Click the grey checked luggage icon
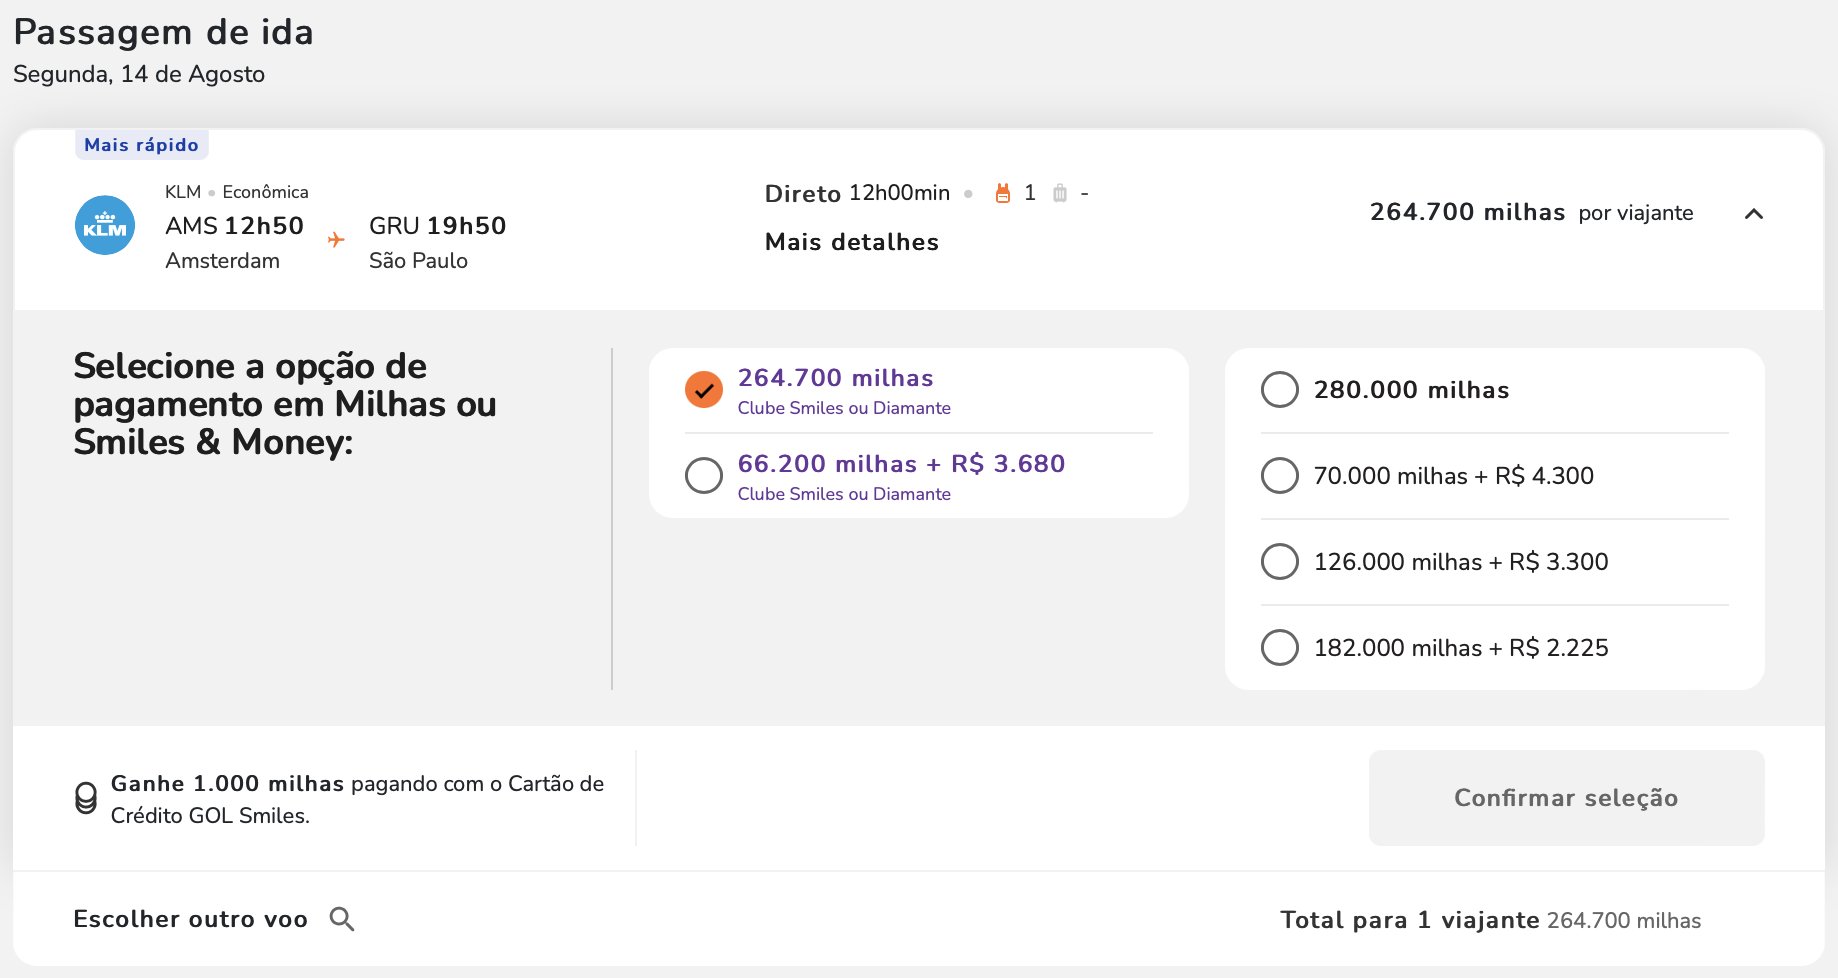The width and height of the screenshot is (1838, 978). point(1060,193)
